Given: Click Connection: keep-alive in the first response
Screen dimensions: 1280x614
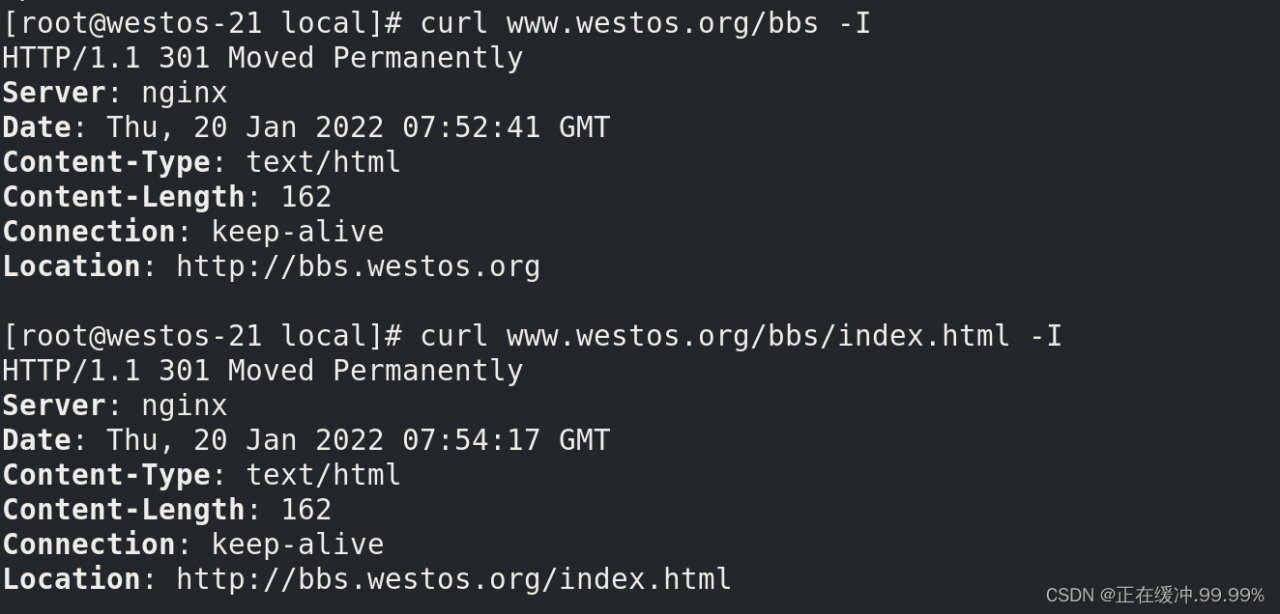Looking at the screenshot, I should click(192, 232).
